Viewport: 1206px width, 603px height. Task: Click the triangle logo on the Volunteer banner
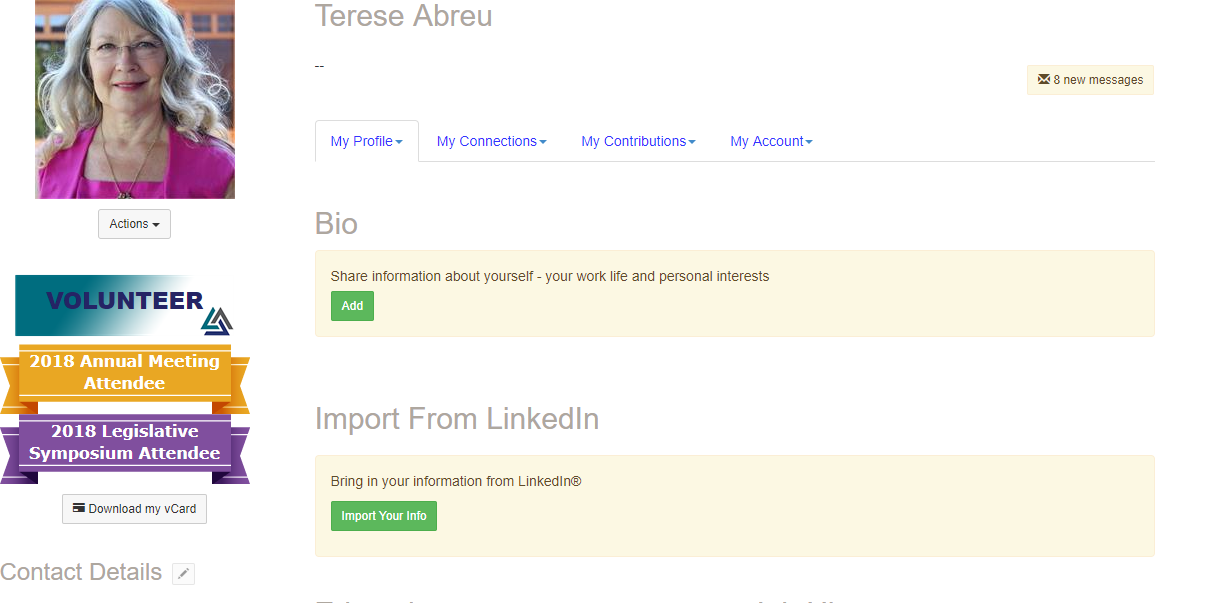[x=212, y=317]
